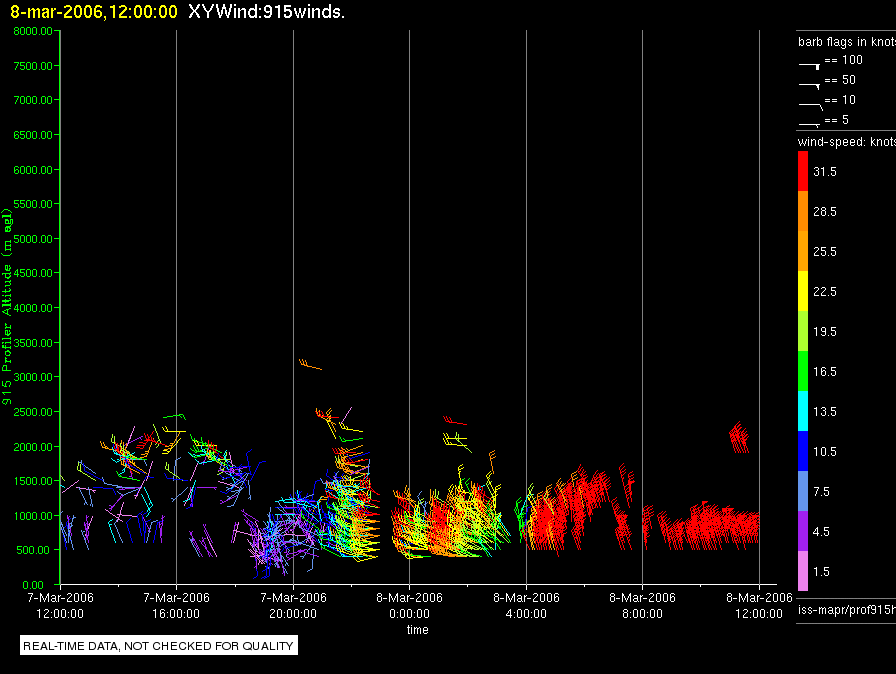Image resolution: width=896 pixels, height=674 pixels.
Task: Click the 'iss-mapr/prof915h' source label
Action: [847, 610]
